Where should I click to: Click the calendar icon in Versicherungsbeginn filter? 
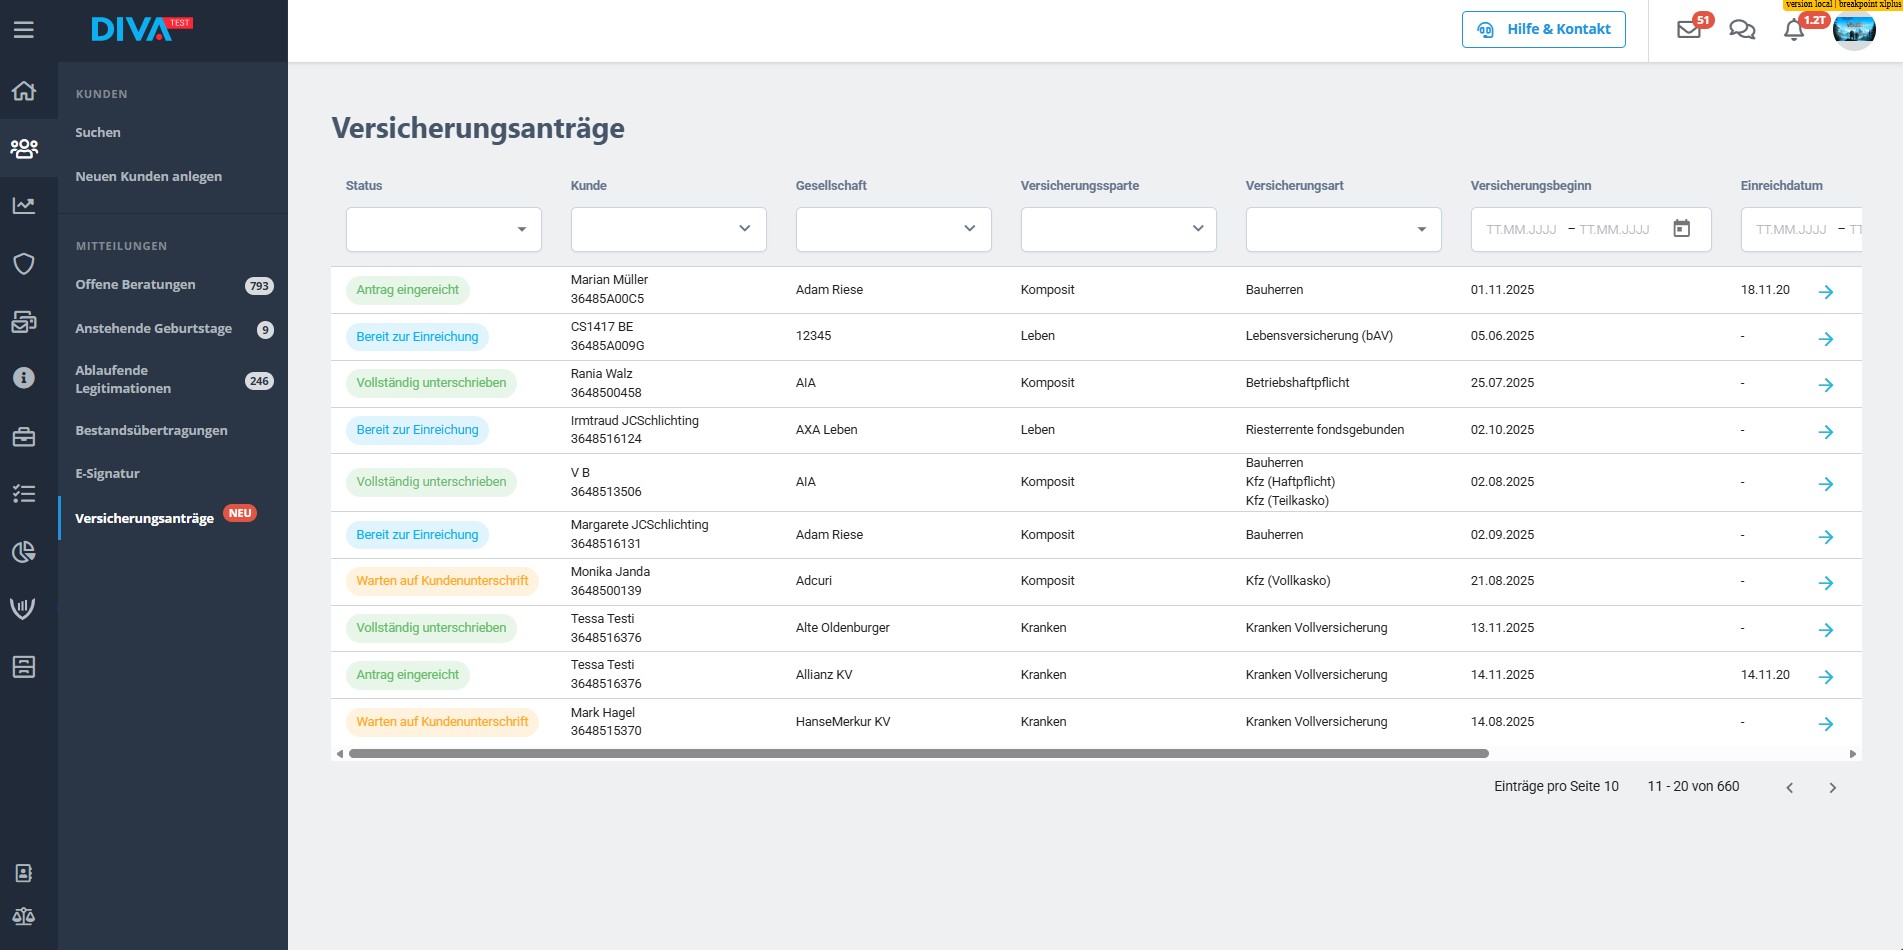coord(1682,229)
